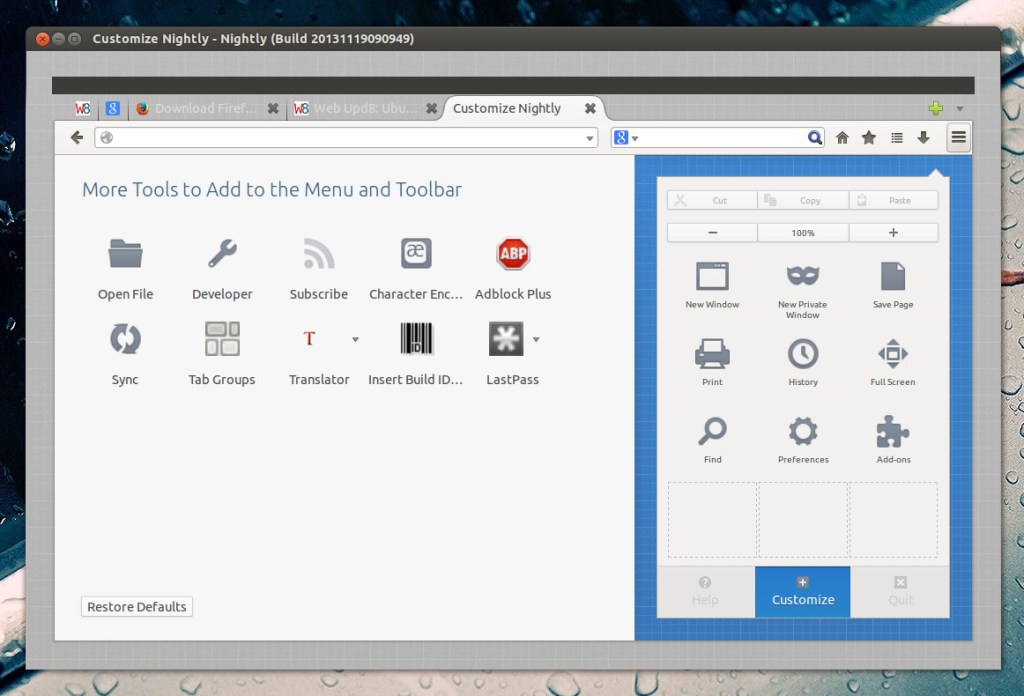
Task: Click the blue Customize button
Action: pyautogui.click(x=802, y=592)
